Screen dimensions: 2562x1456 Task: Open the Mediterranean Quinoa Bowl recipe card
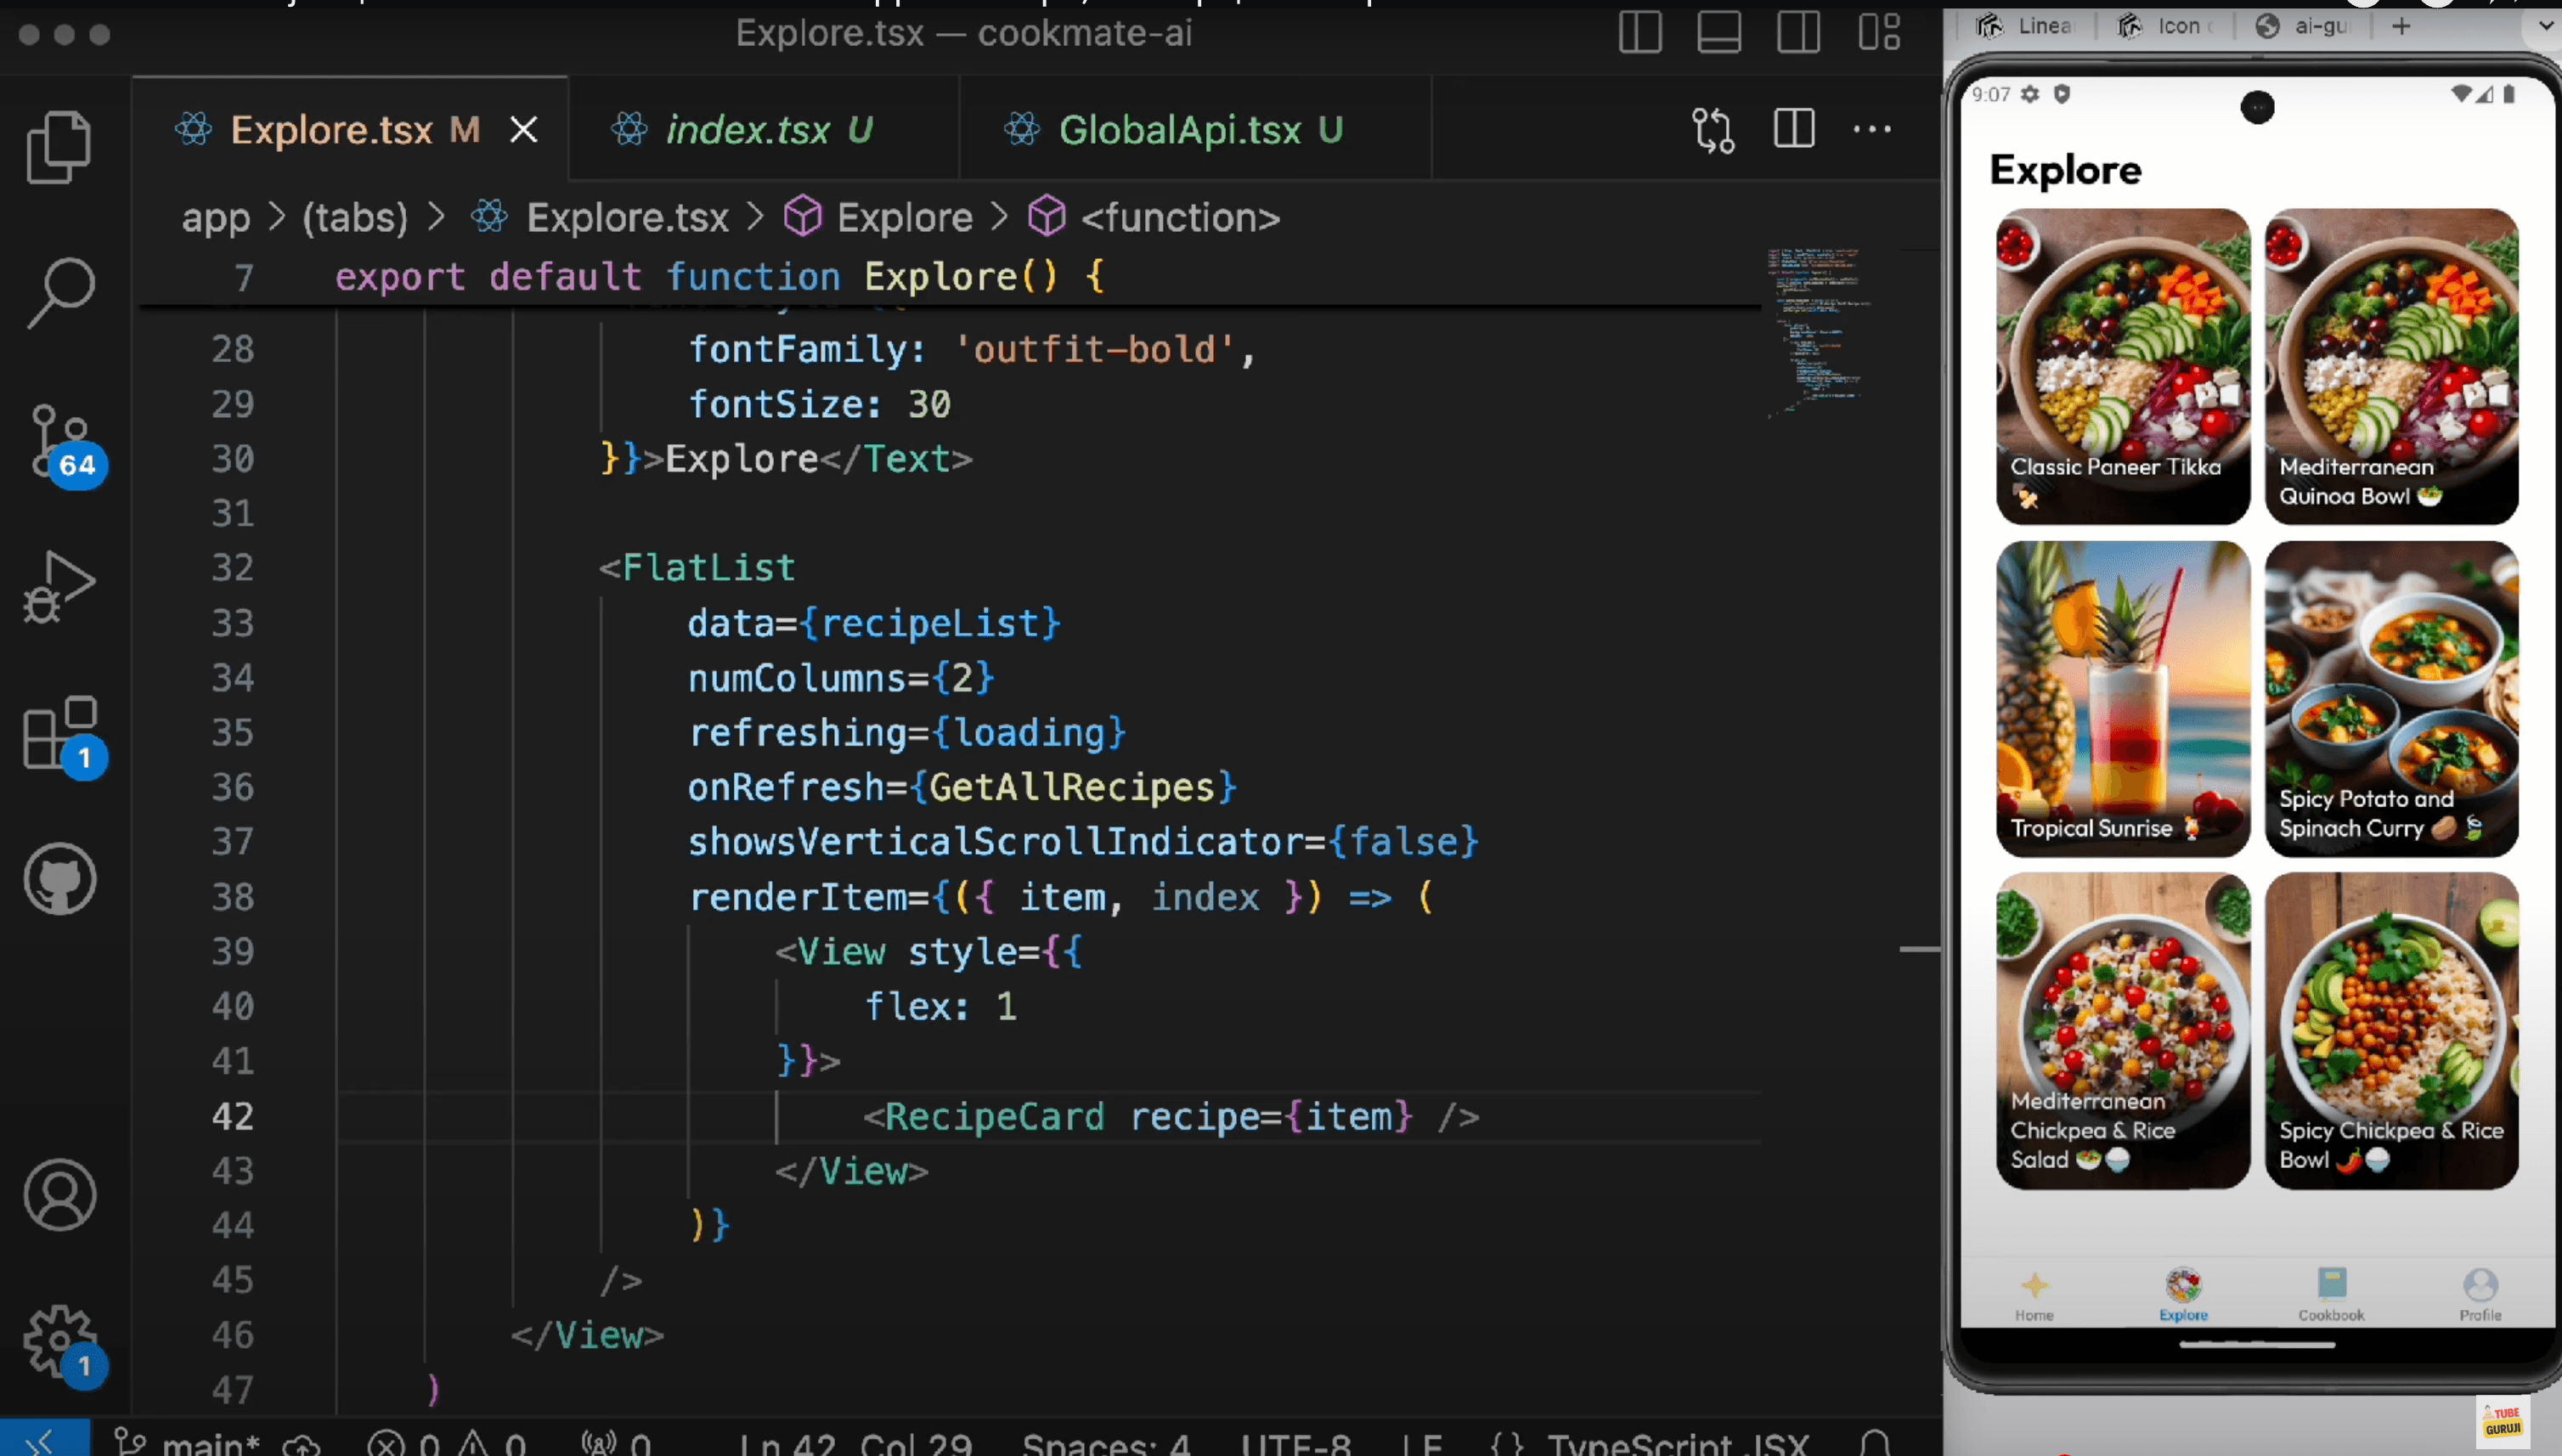[2391, 366]
